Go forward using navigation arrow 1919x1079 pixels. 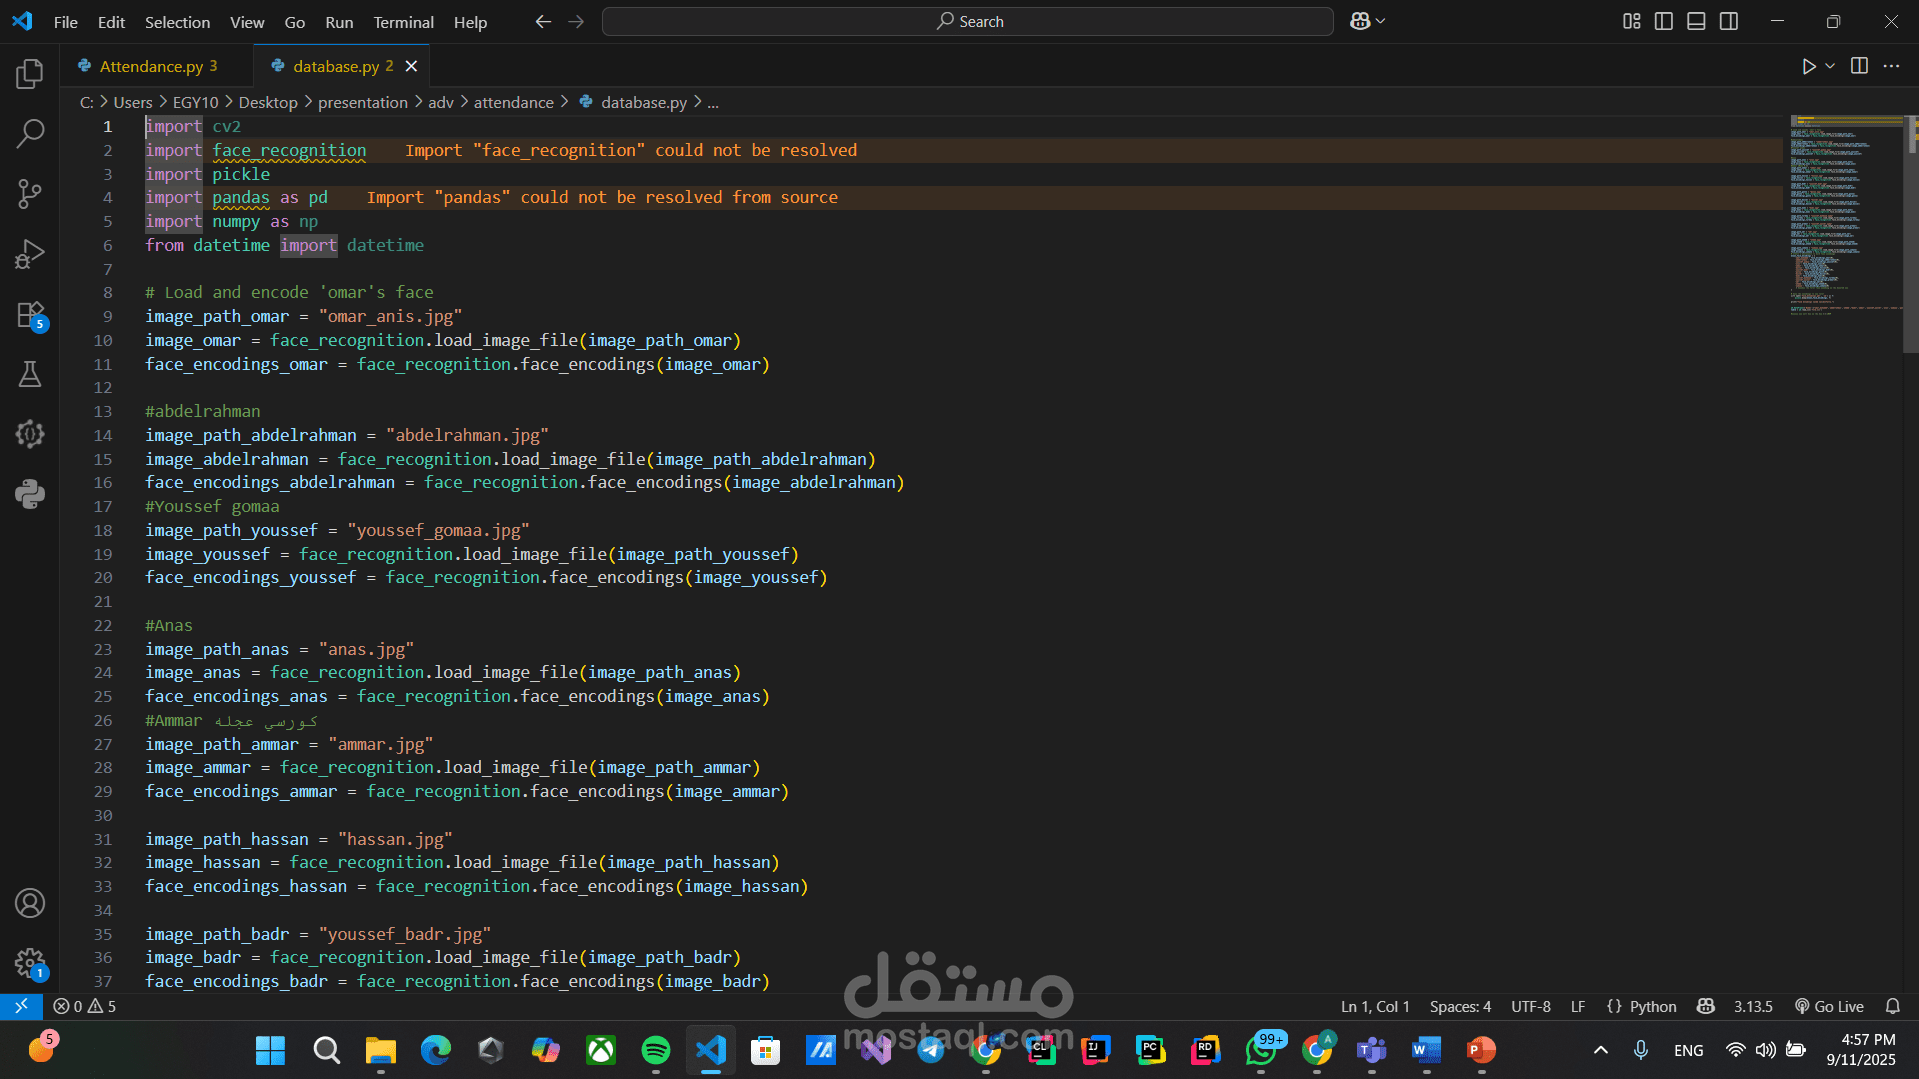pos(576,21)
